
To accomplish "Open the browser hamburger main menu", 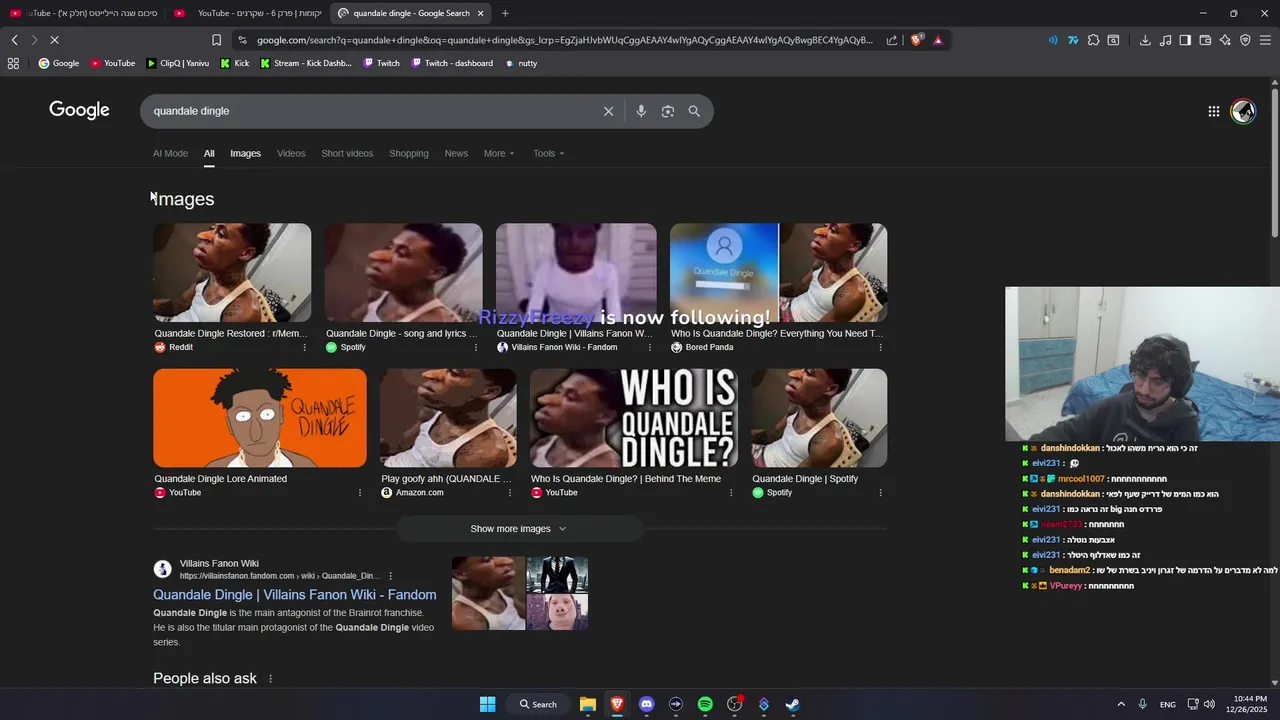I will point(1266,40).
